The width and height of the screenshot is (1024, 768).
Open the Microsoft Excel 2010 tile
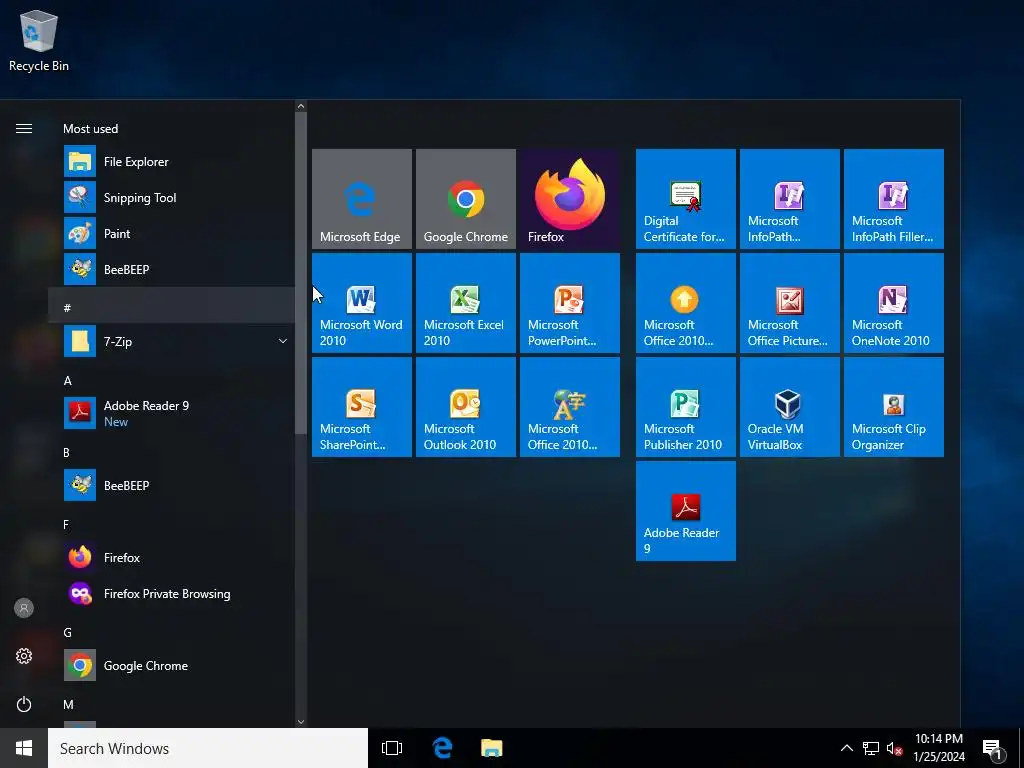point(466,302)
